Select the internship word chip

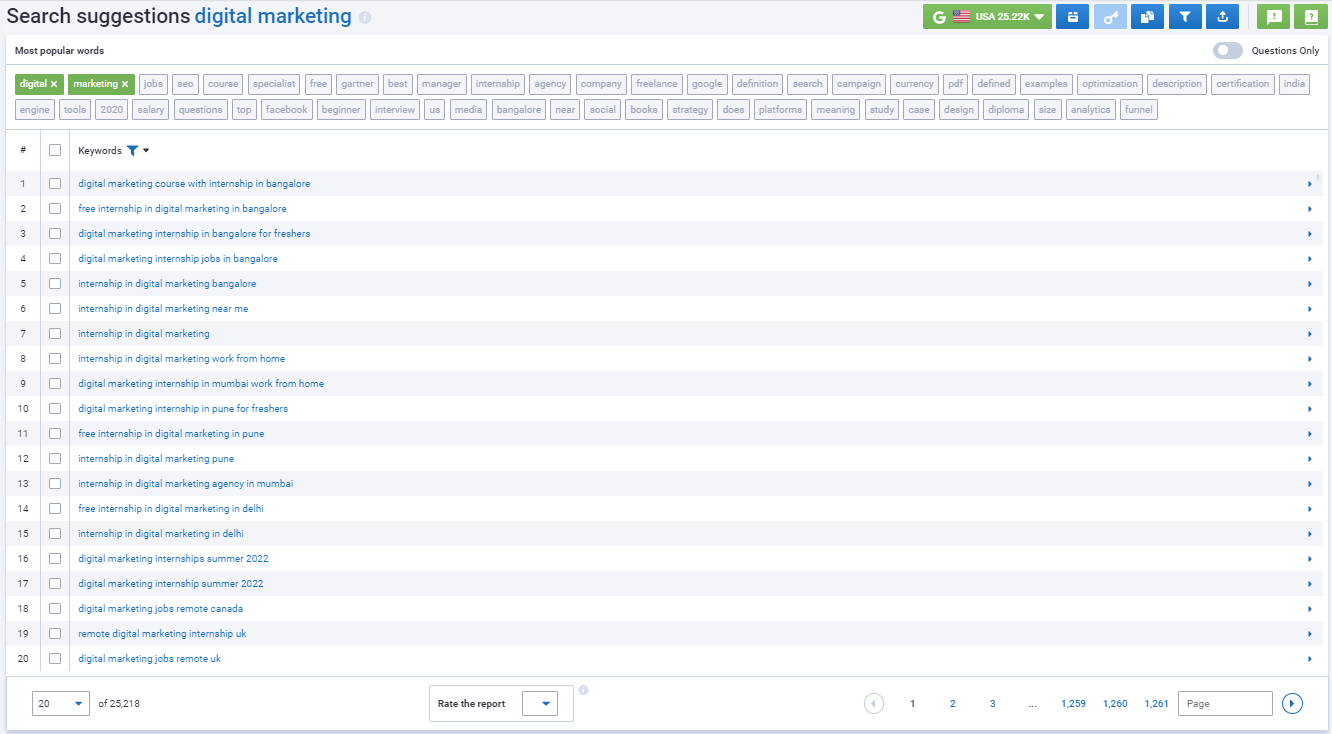(x=497, y=83)
